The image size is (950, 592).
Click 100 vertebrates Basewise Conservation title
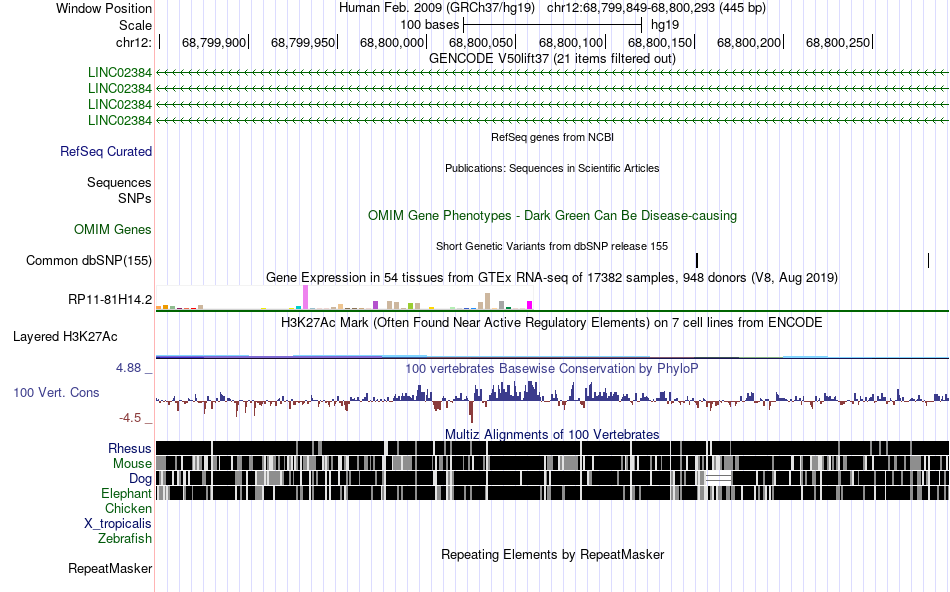(552, 368)
